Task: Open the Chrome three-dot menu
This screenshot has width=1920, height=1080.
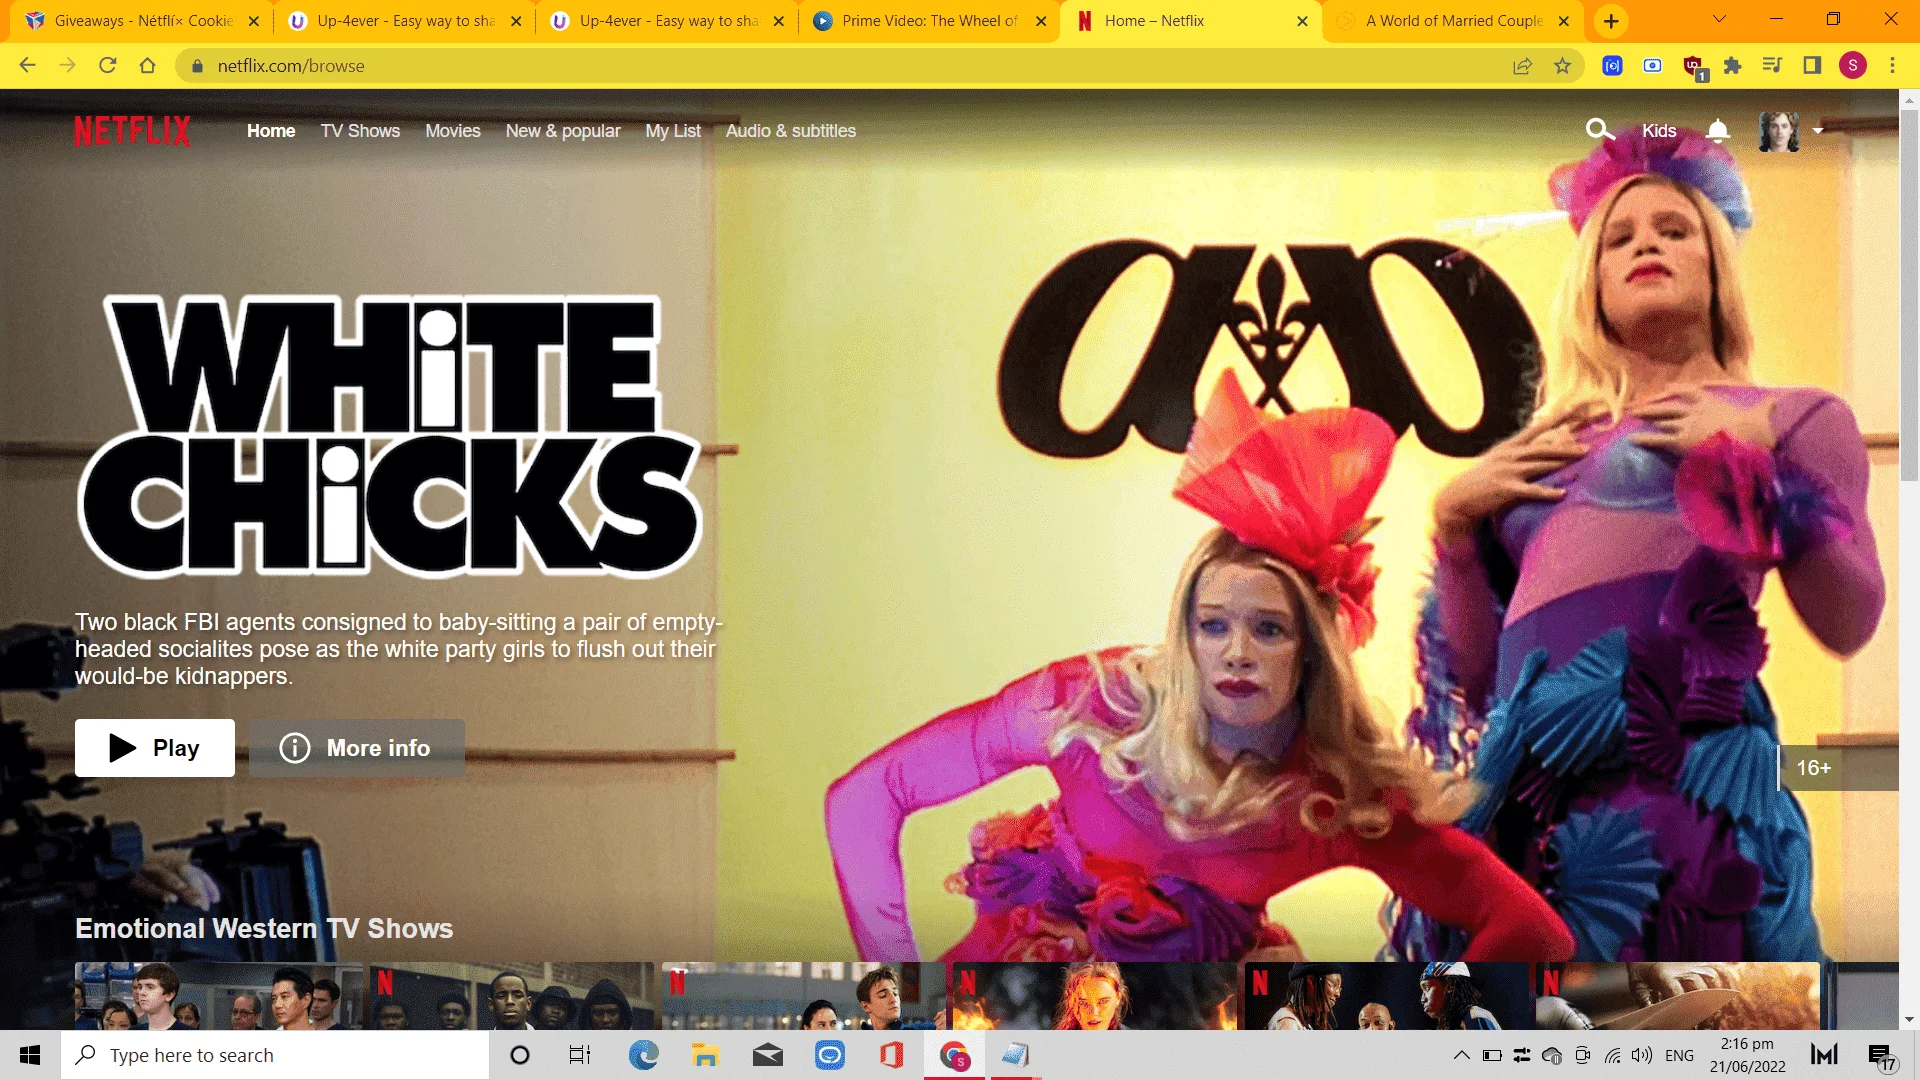Action: point(1892,66)
